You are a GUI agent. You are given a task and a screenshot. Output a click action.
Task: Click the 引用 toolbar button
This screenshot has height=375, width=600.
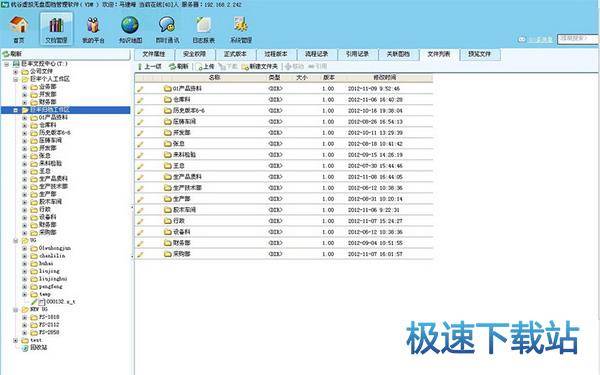tap(318, 67)
